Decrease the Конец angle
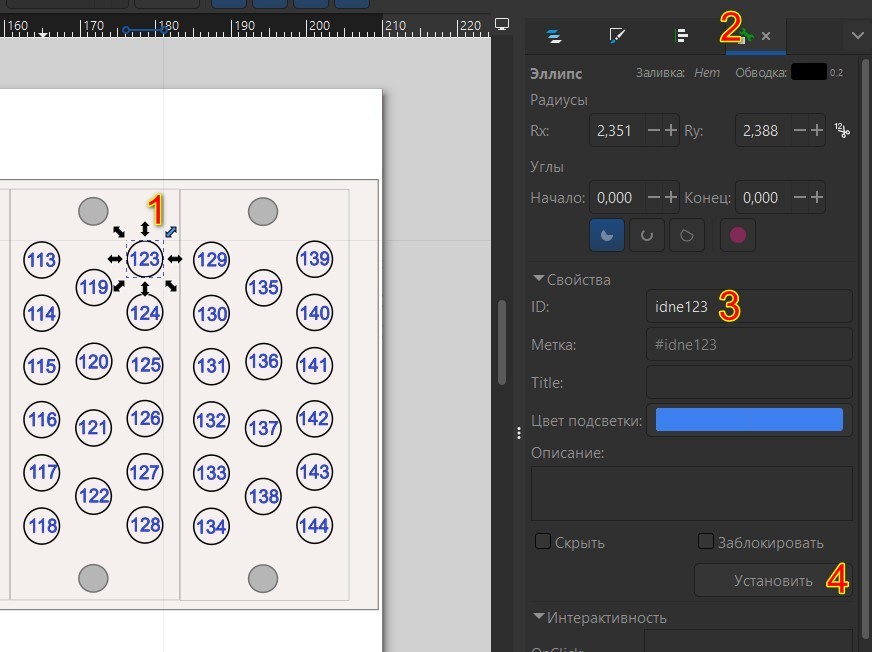 pos(800,197)
